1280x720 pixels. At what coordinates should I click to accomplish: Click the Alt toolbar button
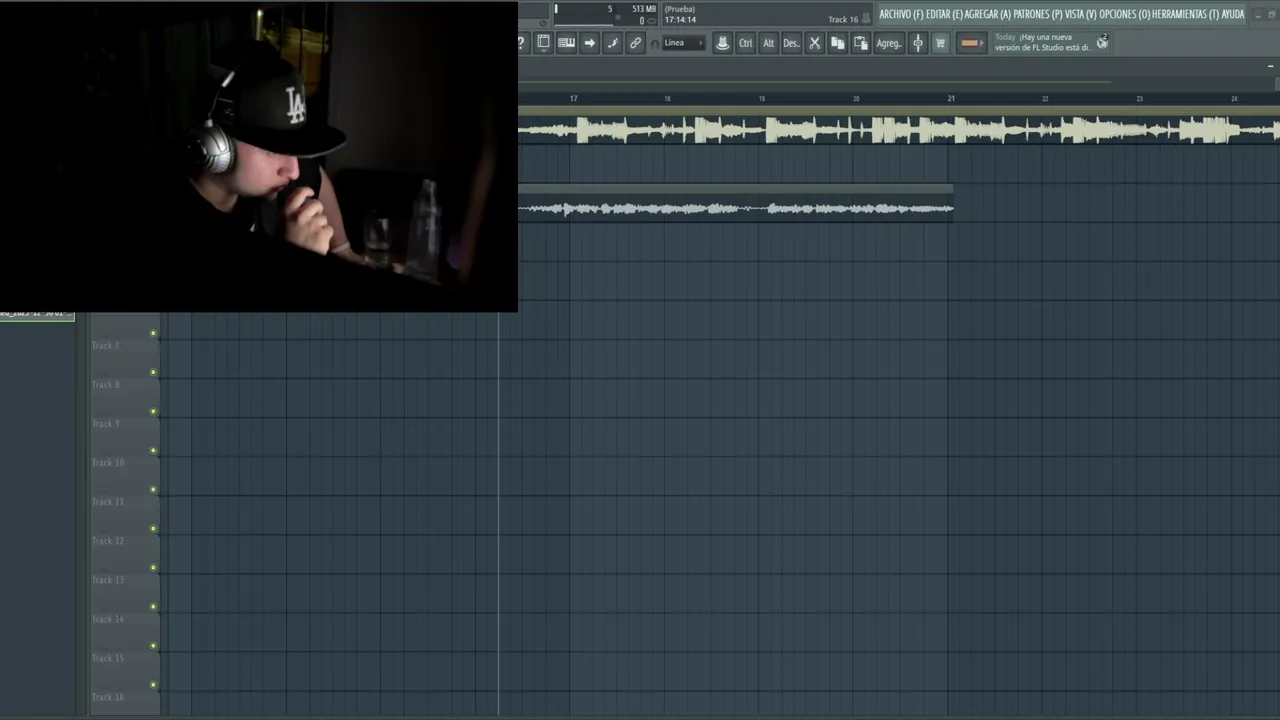[x=768, y=43]
